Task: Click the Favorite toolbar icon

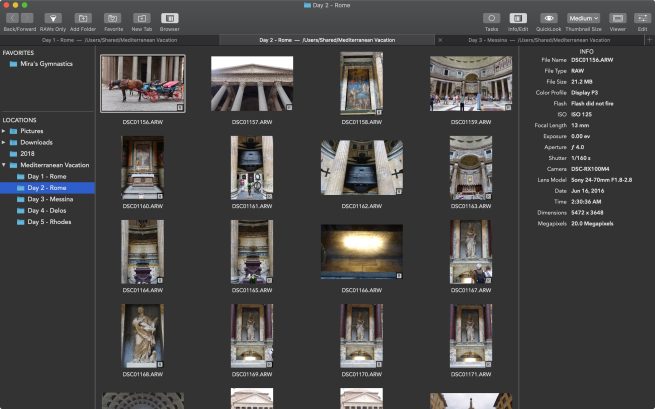Action: pos(113,18)
